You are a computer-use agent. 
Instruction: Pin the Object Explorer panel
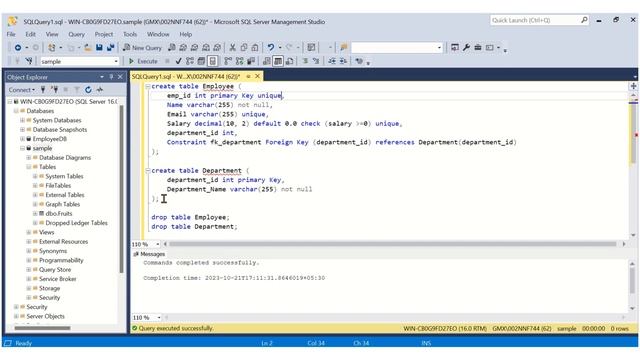[x=111, y=77]
